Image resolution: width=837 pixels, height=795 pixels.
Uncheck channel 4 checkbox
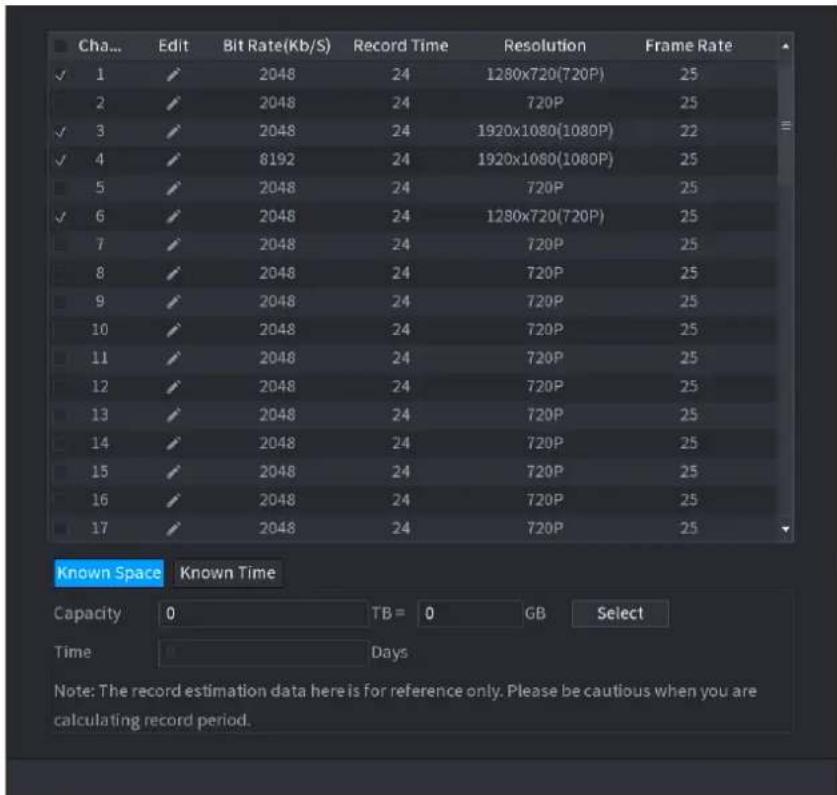(x=61, y=160)
